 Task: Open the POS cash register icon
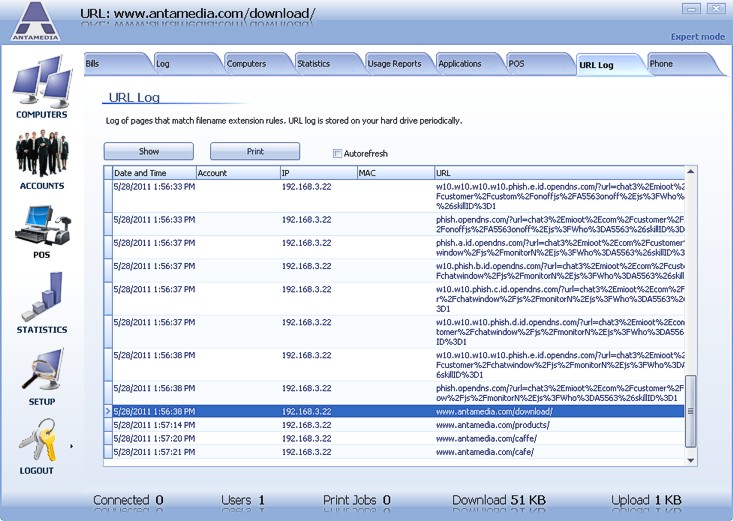42,225
